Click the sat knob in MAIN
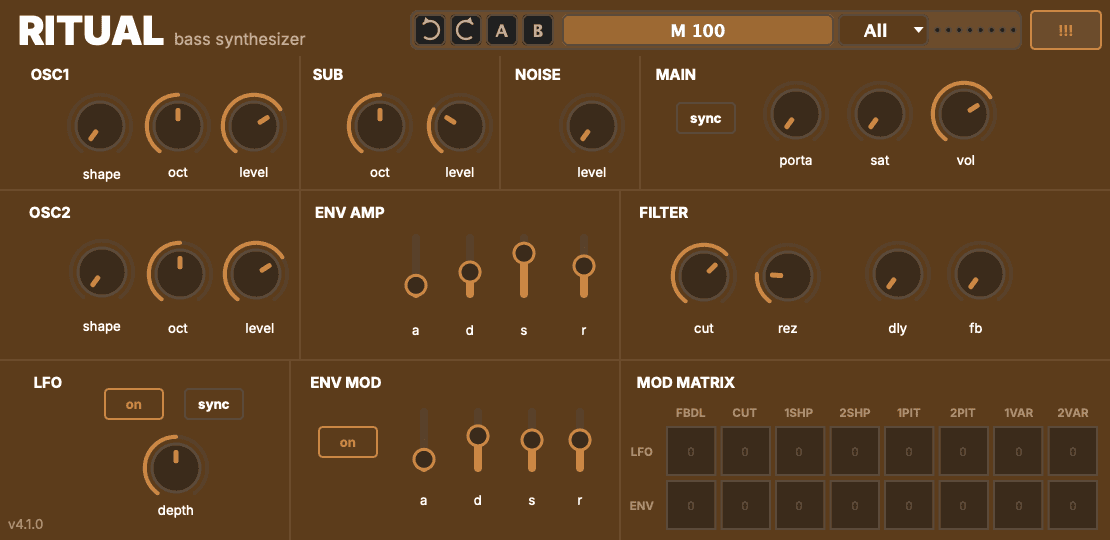1110x540 pixels. click(x=880, y=114)
